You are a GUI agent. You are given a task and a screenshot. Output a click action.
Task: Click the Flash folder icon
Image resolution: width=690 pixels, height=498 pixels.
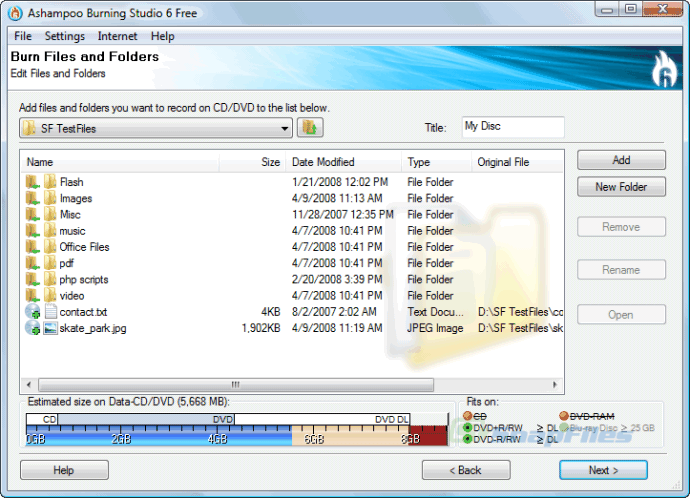[x=50, y=182]
